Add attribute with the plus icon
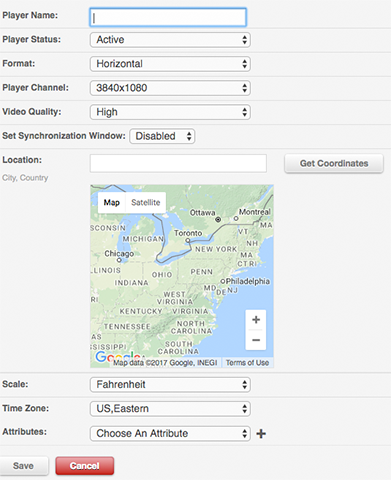This screenshot has height=480, width=391. (261, 434)
